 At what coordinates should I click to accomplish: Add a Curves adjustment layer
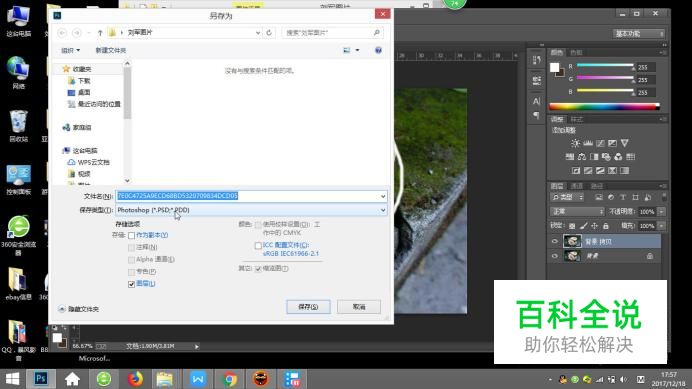tap(600, 144)
